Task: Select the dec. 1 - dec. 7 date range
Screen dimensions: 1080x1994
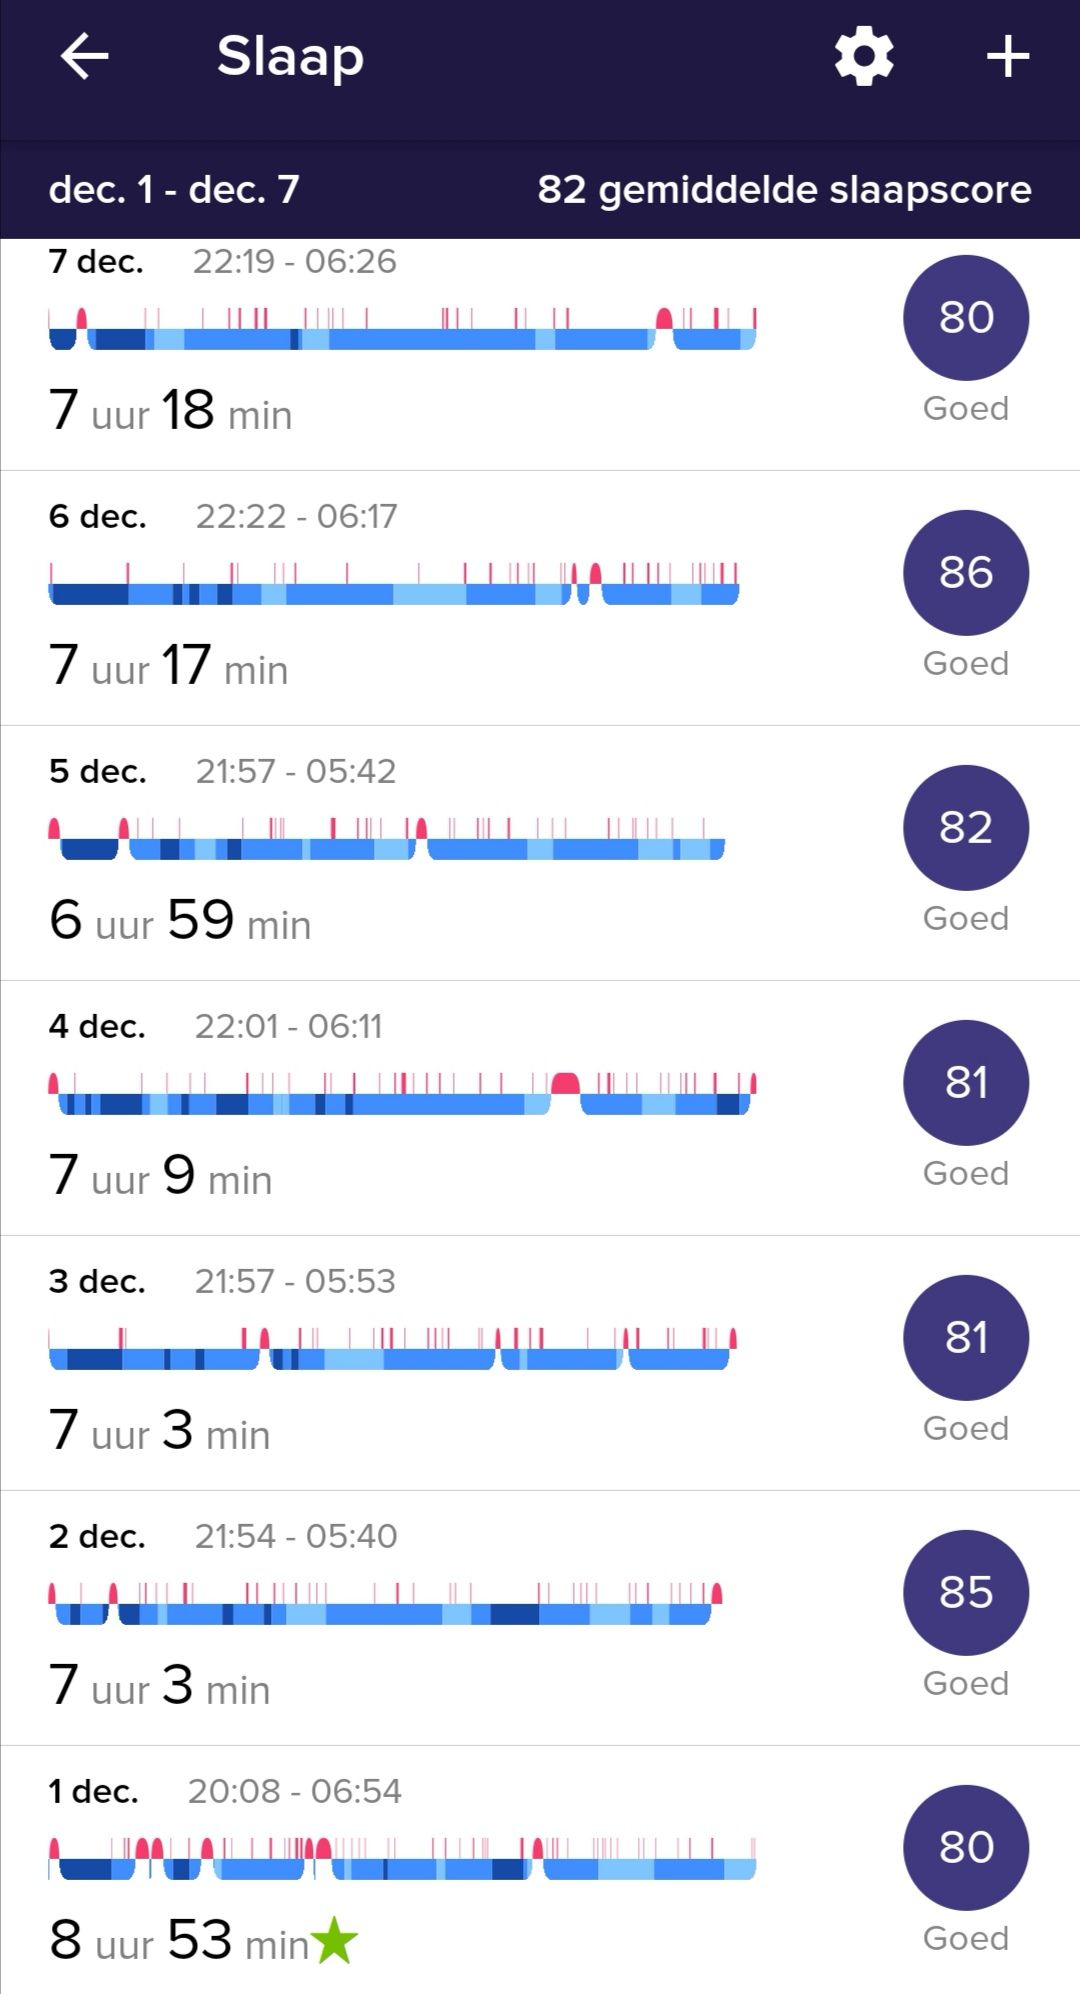Action: (174, 190)
